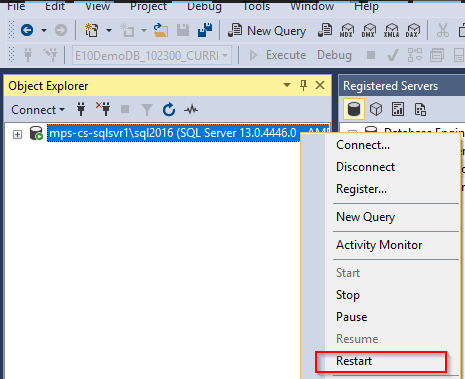The width and height of the screenshot is (465, 379).
Task: Click the Cut scissors icon
Action: (443, 30)
